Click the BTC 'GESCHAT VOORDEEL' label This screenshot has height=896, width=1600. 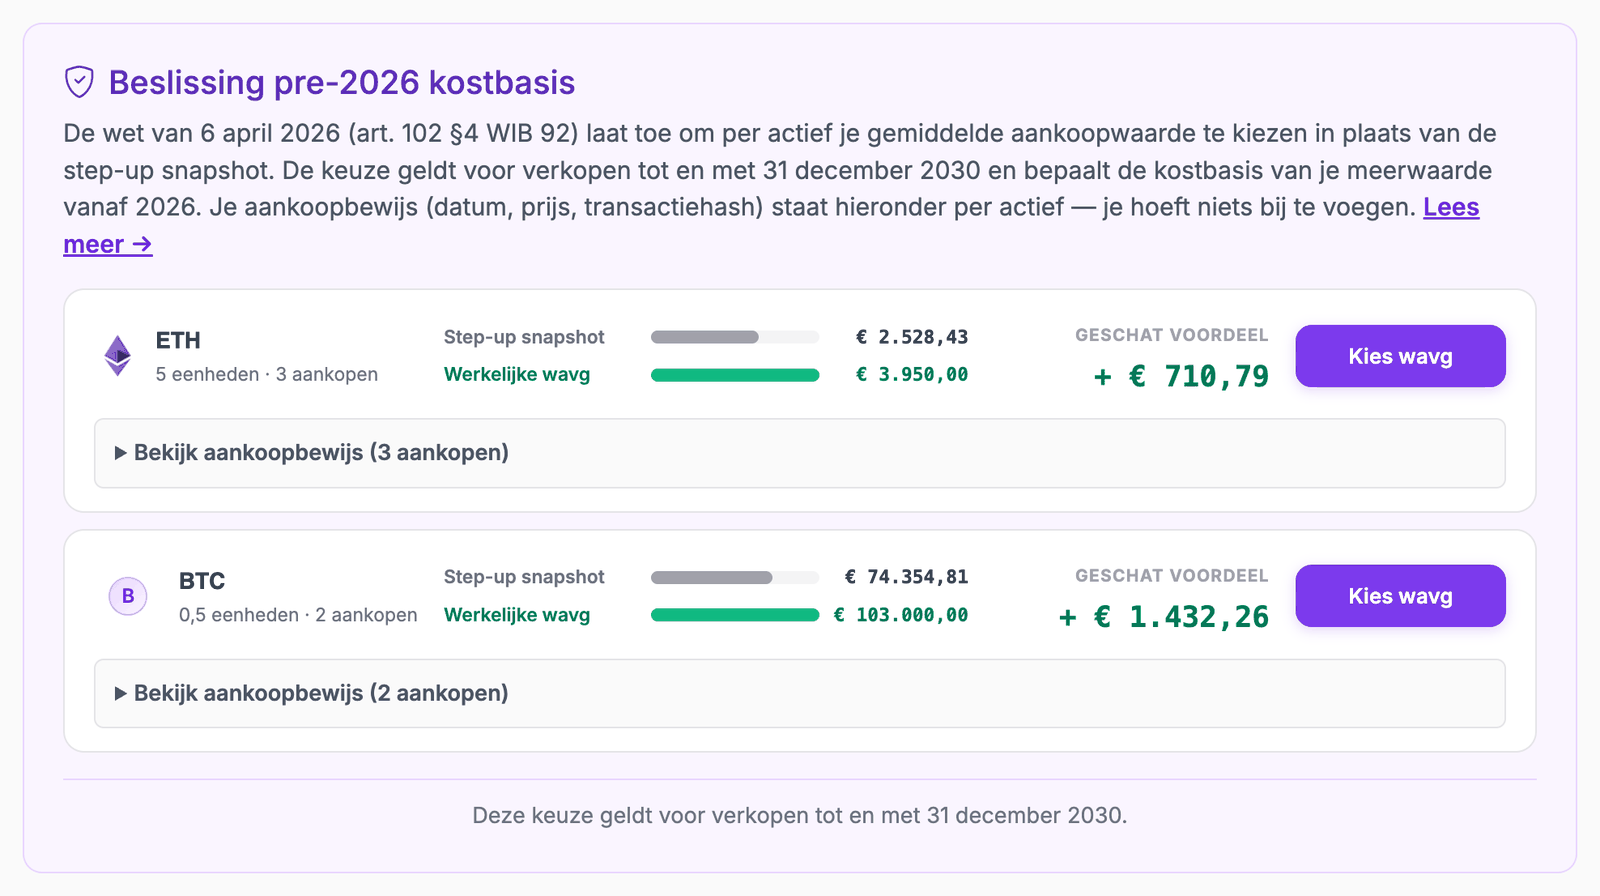tap(1172, 576)
